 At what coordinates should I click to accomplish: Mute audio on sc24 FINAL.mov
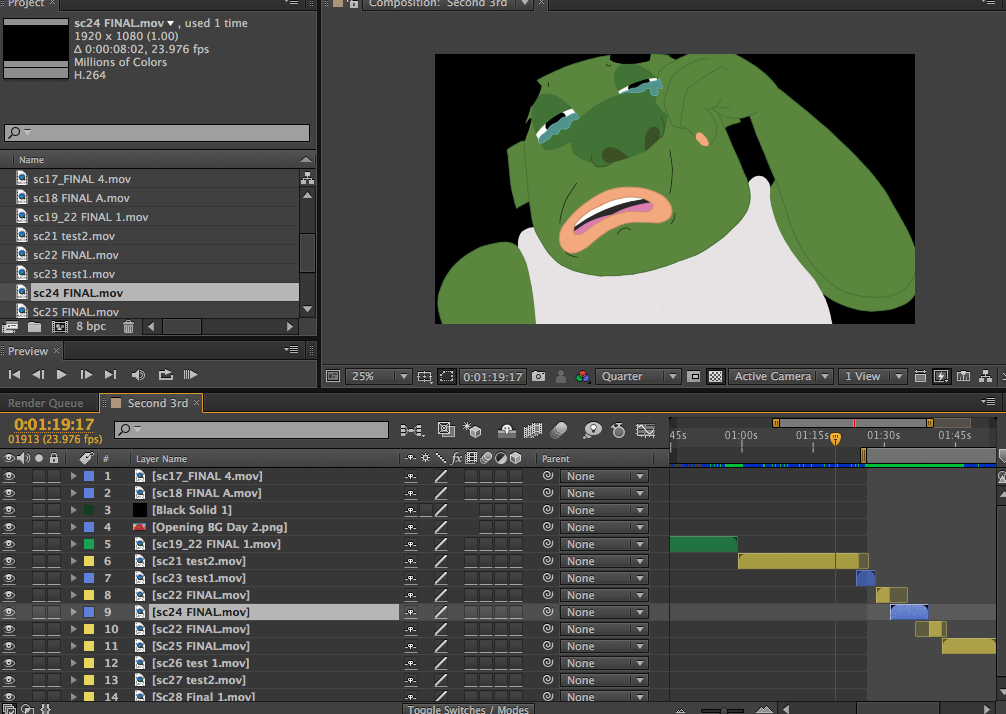25,611
